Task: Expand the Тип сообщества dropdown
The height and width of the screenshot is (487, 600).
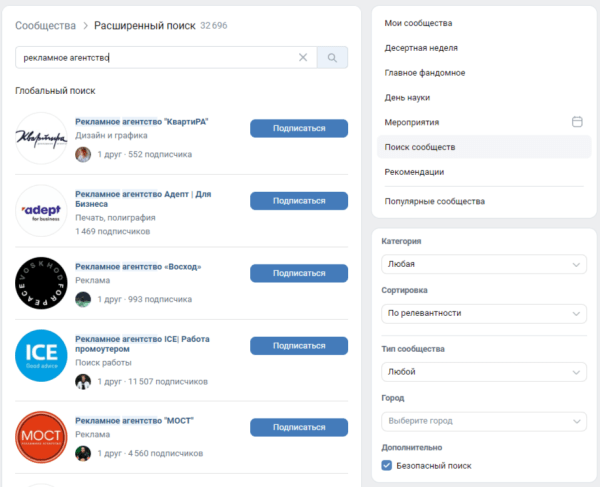Action: click(484, 372)
